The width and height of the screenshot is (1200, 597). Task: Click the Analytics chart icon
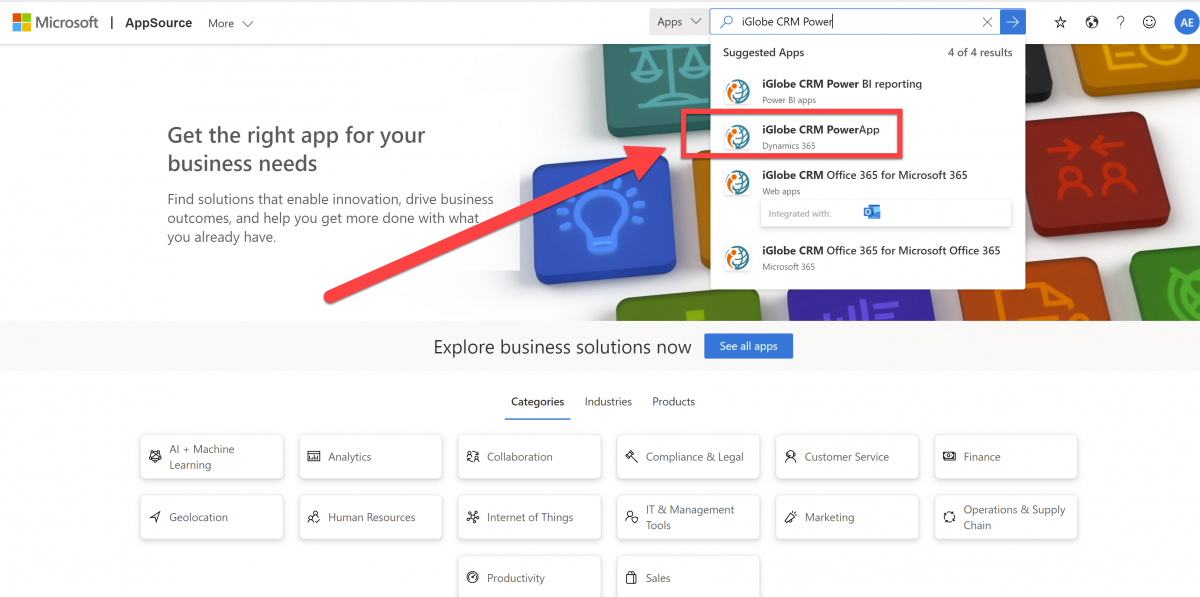[x=314, y=457]
